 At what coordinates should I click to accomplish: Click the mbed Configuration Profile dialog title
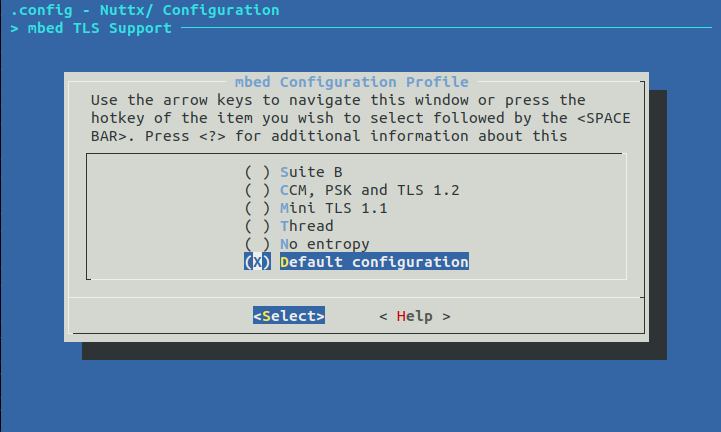pyautogui.click(x=352, y=82)
